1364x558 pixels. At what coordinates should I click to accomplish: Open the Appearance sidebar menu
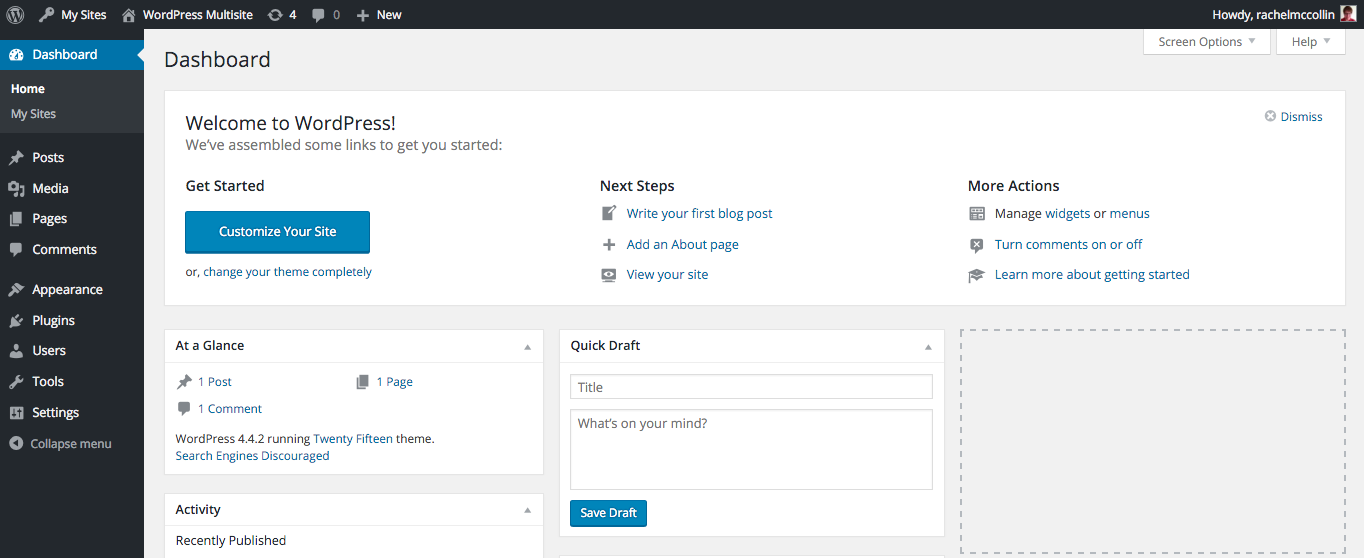[x=67, y=290]
